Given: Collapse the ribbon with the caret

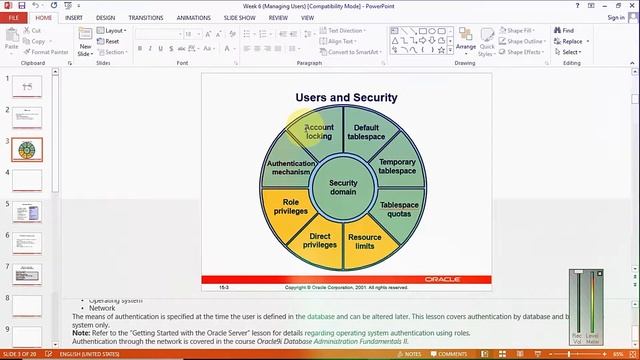Looking at the screenshot, I should click(632, 63).
